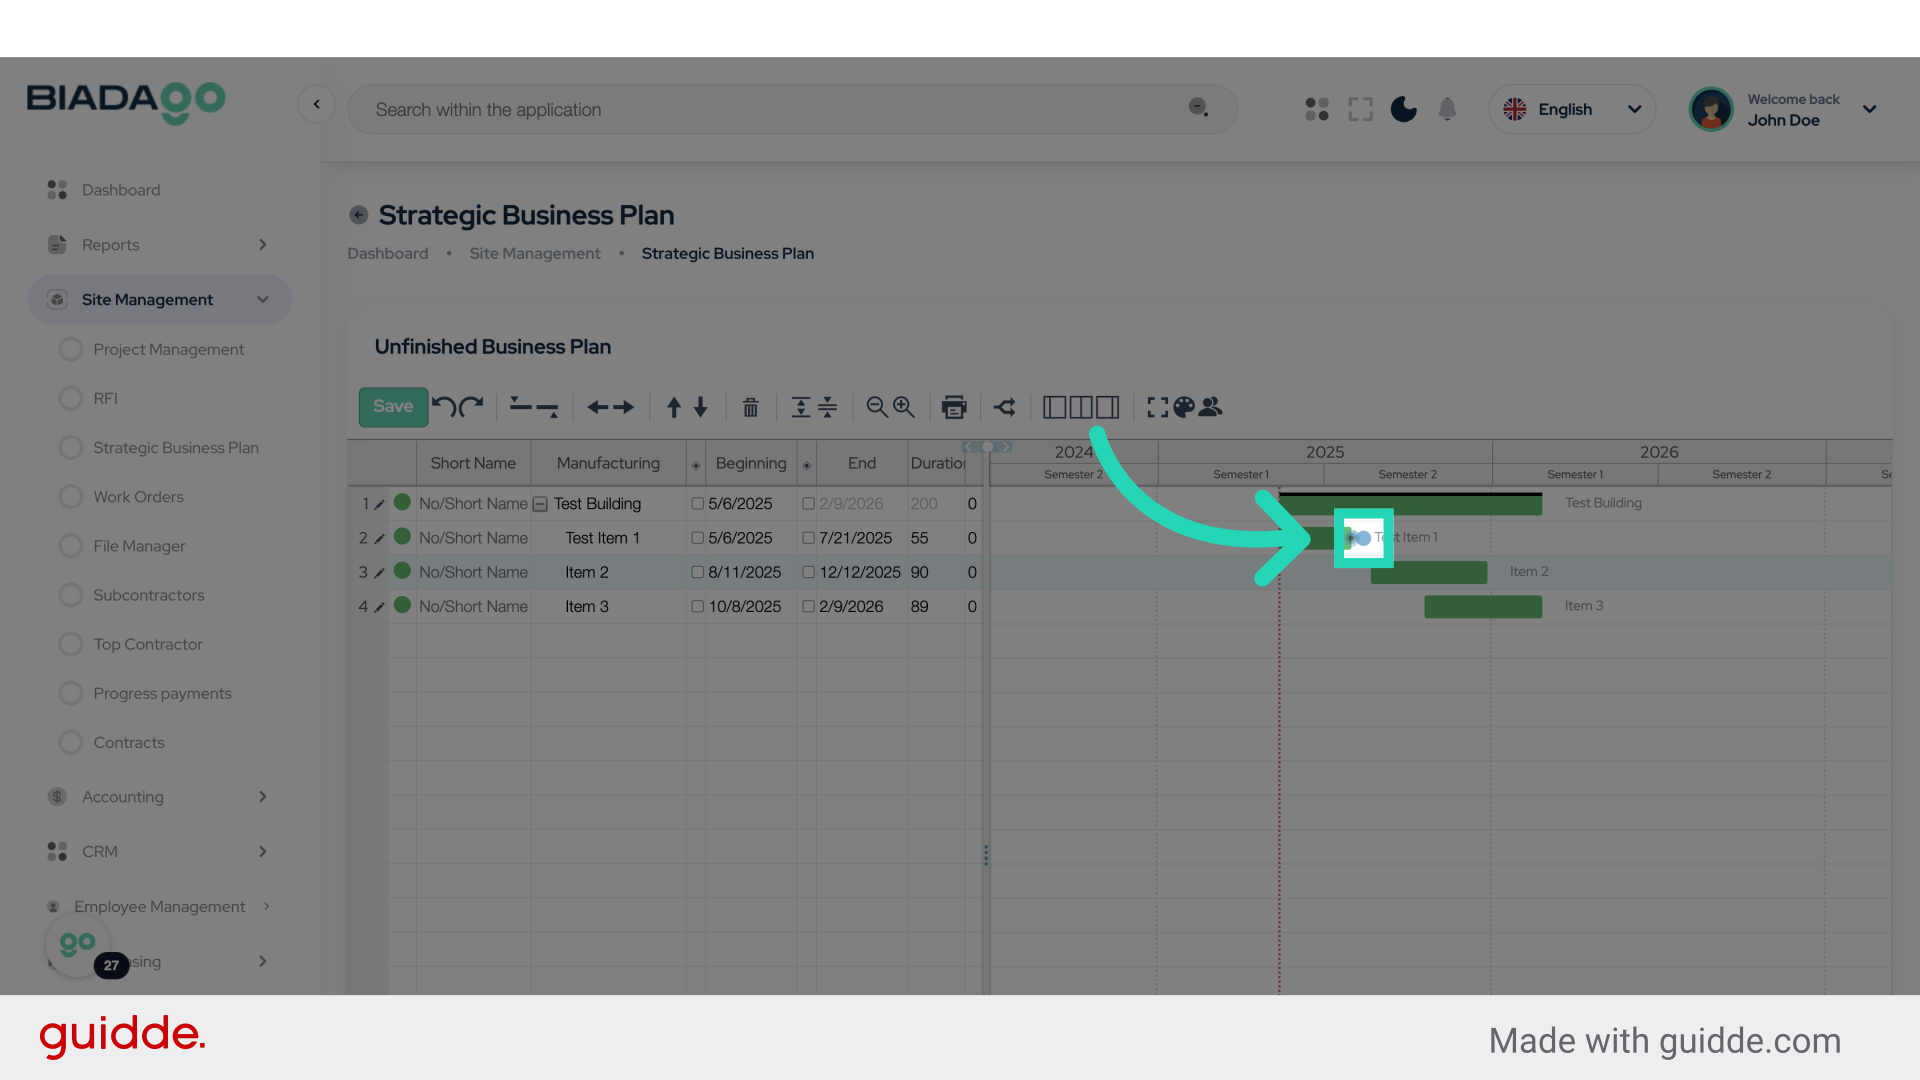Open color palette settings icon
Screen dimensions: 1920x1080
[x=1184, y=407]
